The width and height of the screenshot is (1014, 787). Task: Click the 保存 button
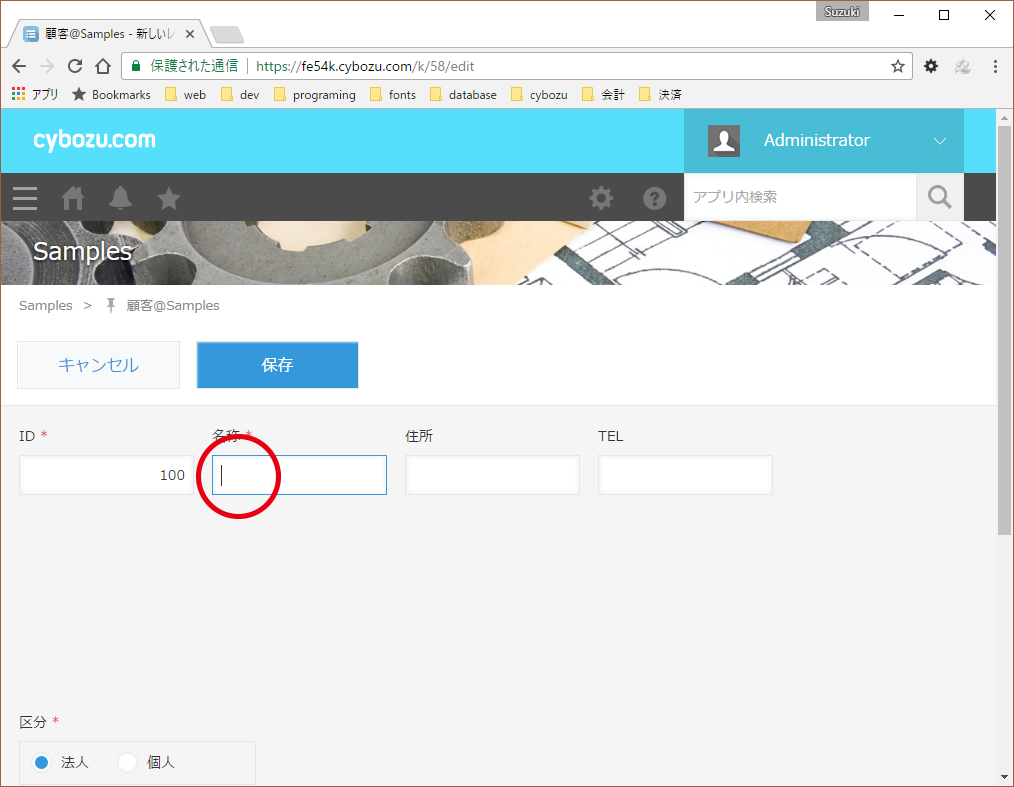(277, 365)
